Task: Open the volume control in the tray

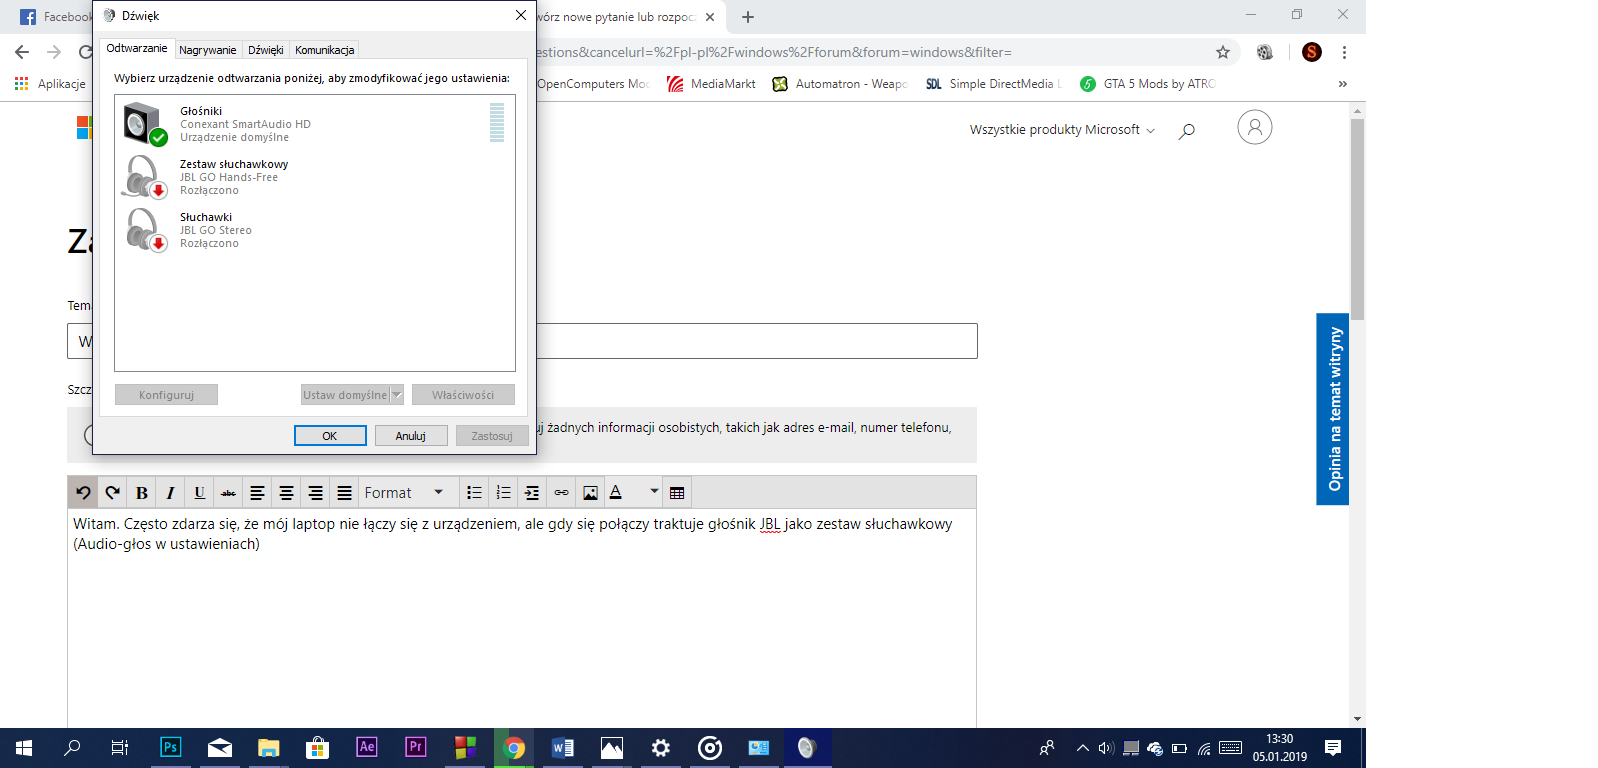Action: pyautogui.click(x=1105, y=748)
